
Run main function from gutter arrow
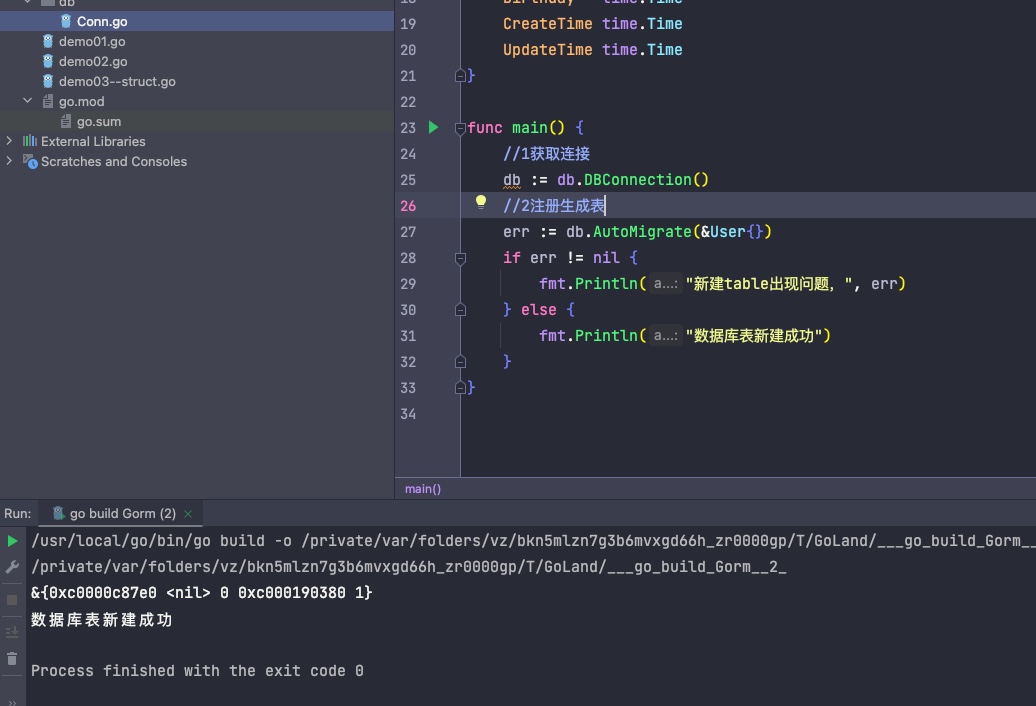tap(433, 127)
